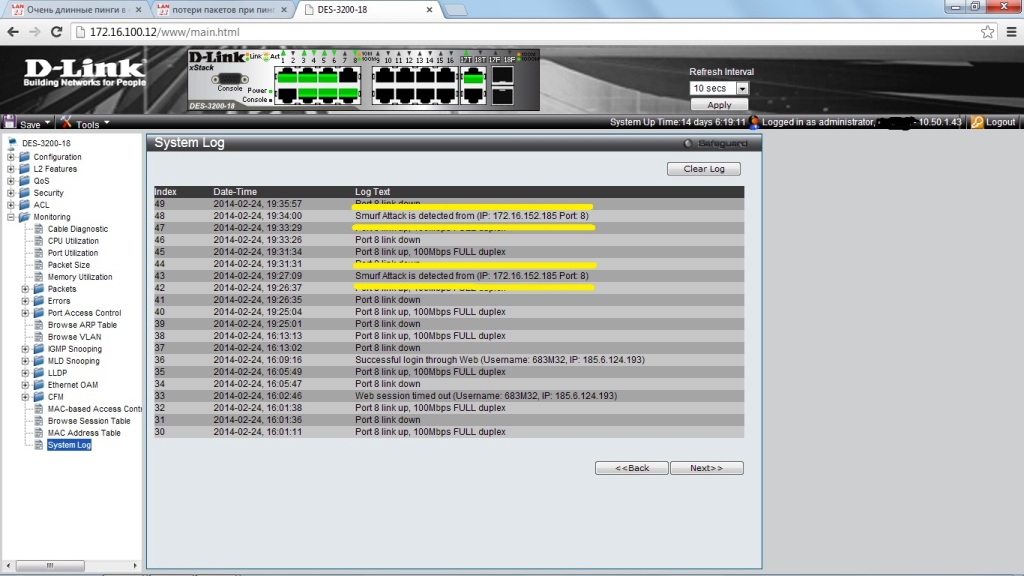This screenshot has height=576, width=1024.
Task: Open Memory Utilization in the tree
Action: (x=80, y=277)
